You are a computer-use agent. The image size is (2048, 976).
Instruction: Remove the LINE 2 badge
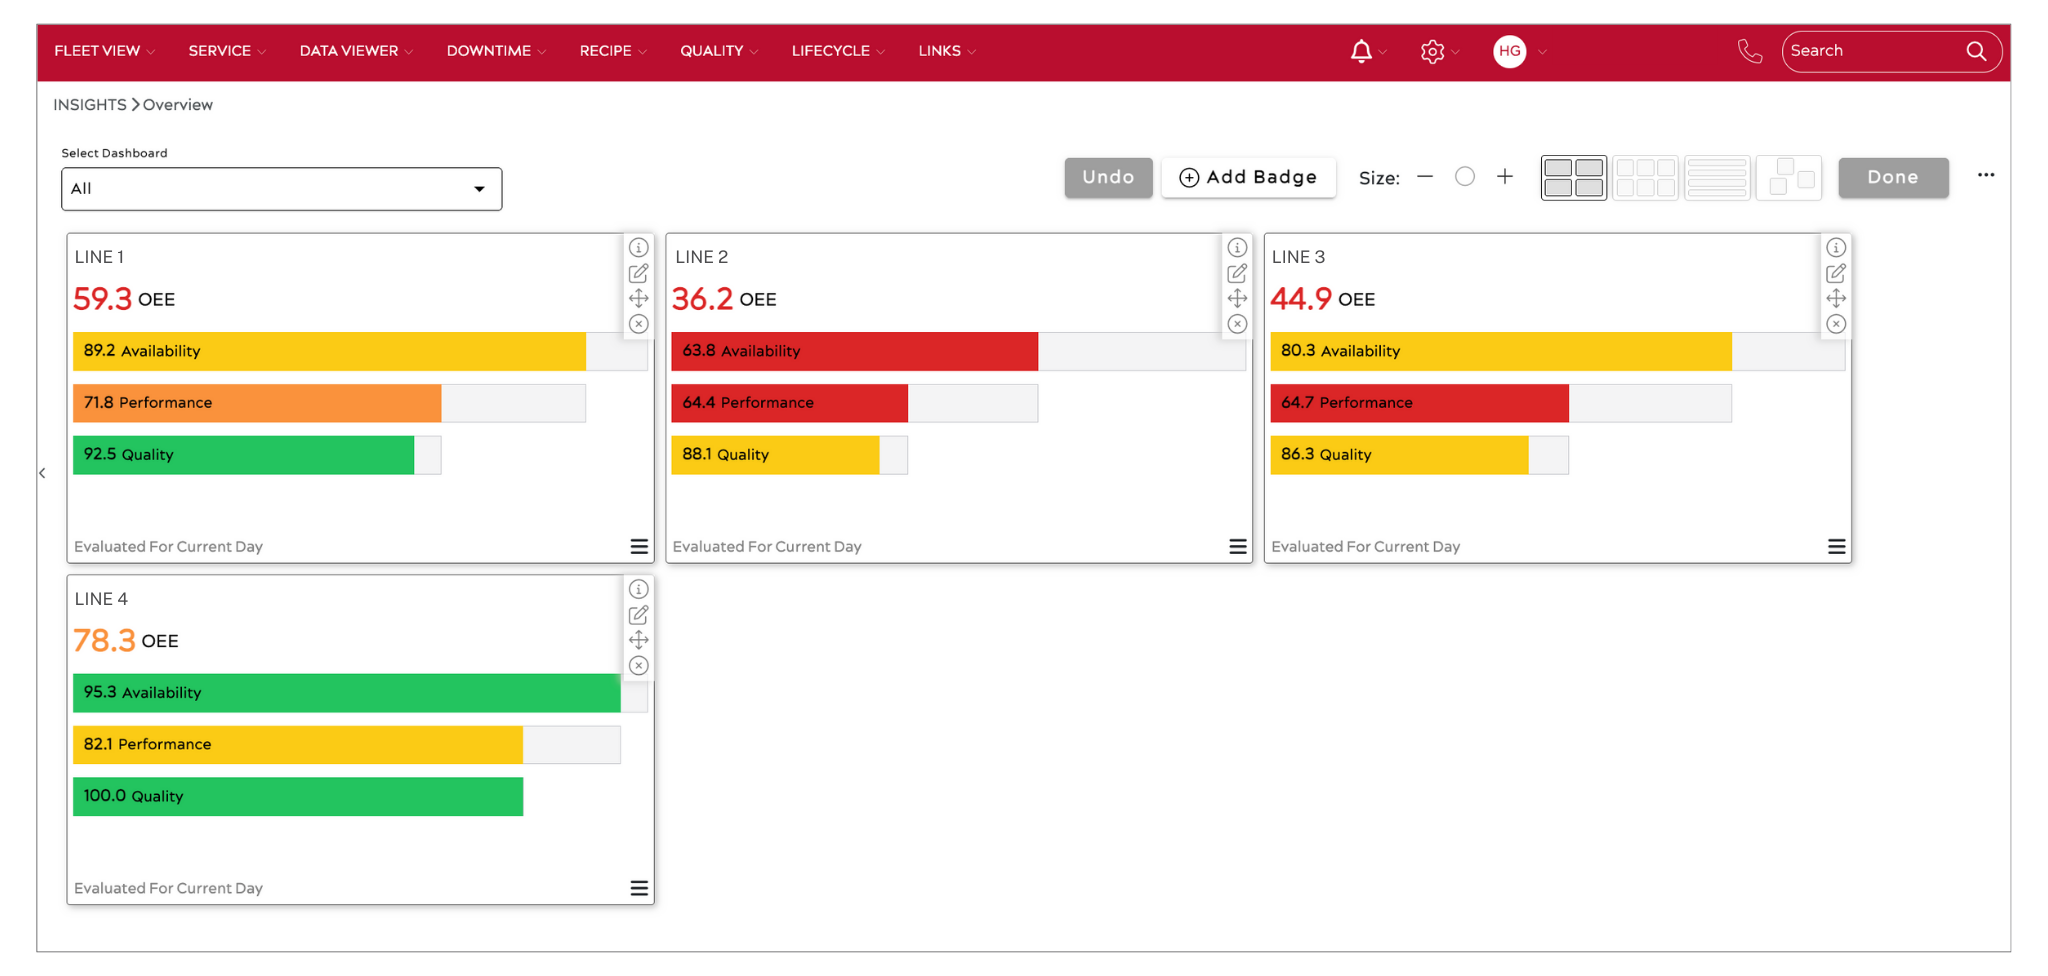tap(1237, 324)
